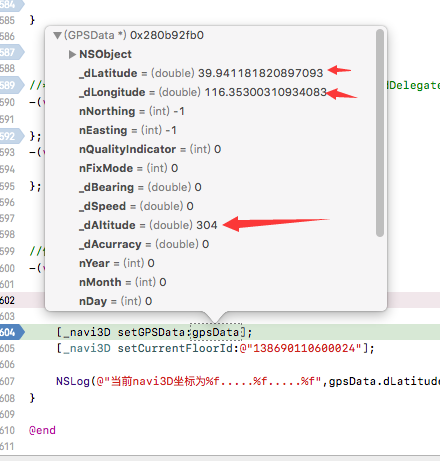Image resolution: width=440 pixels, height=461 pixels.
Task: Click the gpsData variable in code
Action: point(216,332)
